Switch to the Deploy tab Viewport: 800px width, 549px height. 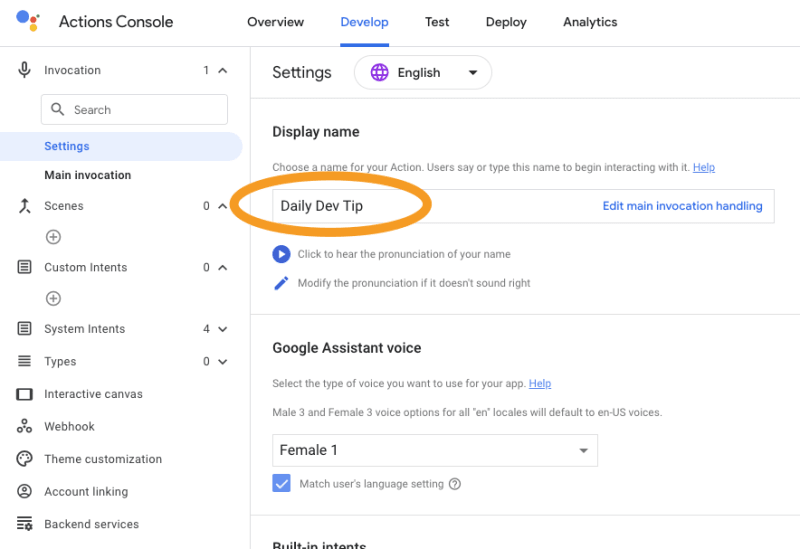point(506,22)
